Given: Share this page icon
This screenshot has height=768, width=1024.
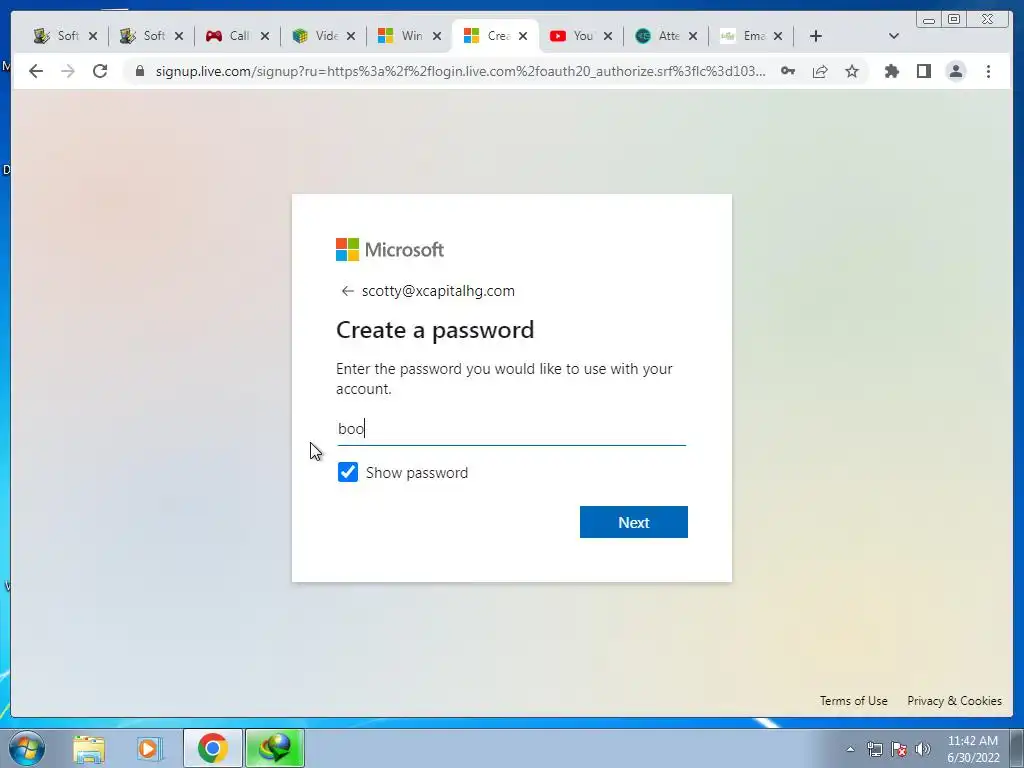Looking at the screenshot, I should click(x=820, y=71).
